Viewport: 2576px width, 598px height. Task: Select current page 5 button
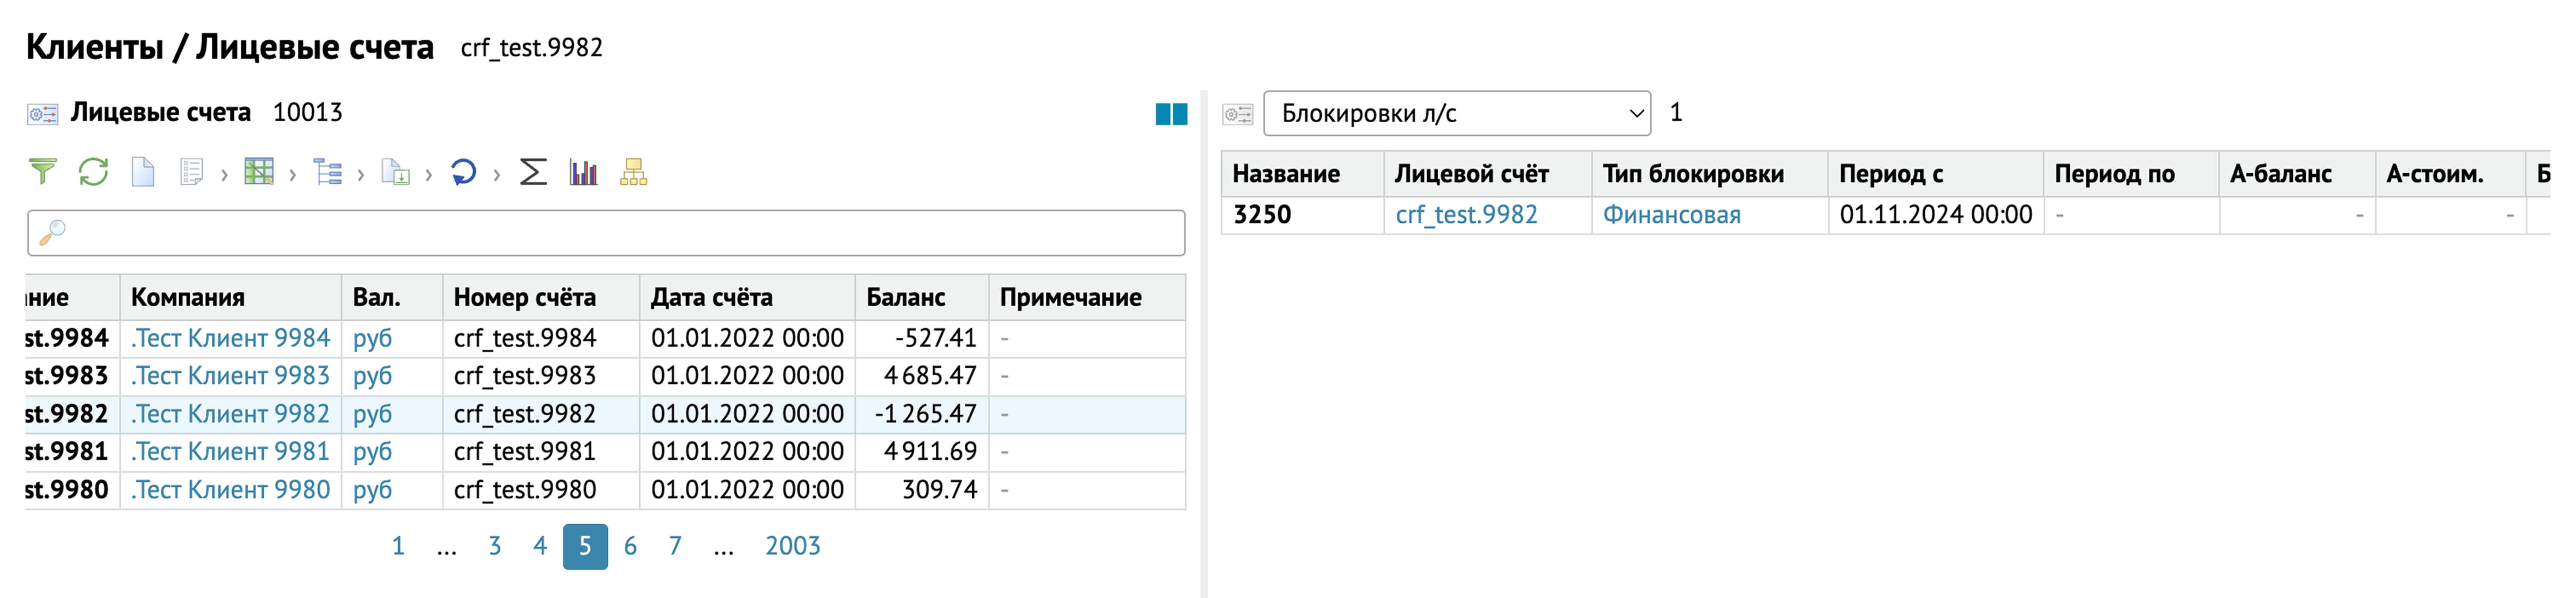pos(585,546)
